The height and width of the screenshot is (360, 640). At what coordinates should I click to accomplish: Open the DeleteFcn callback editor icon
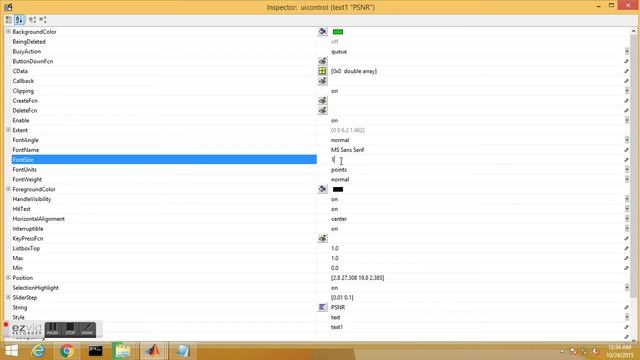[x=322, y=110]
